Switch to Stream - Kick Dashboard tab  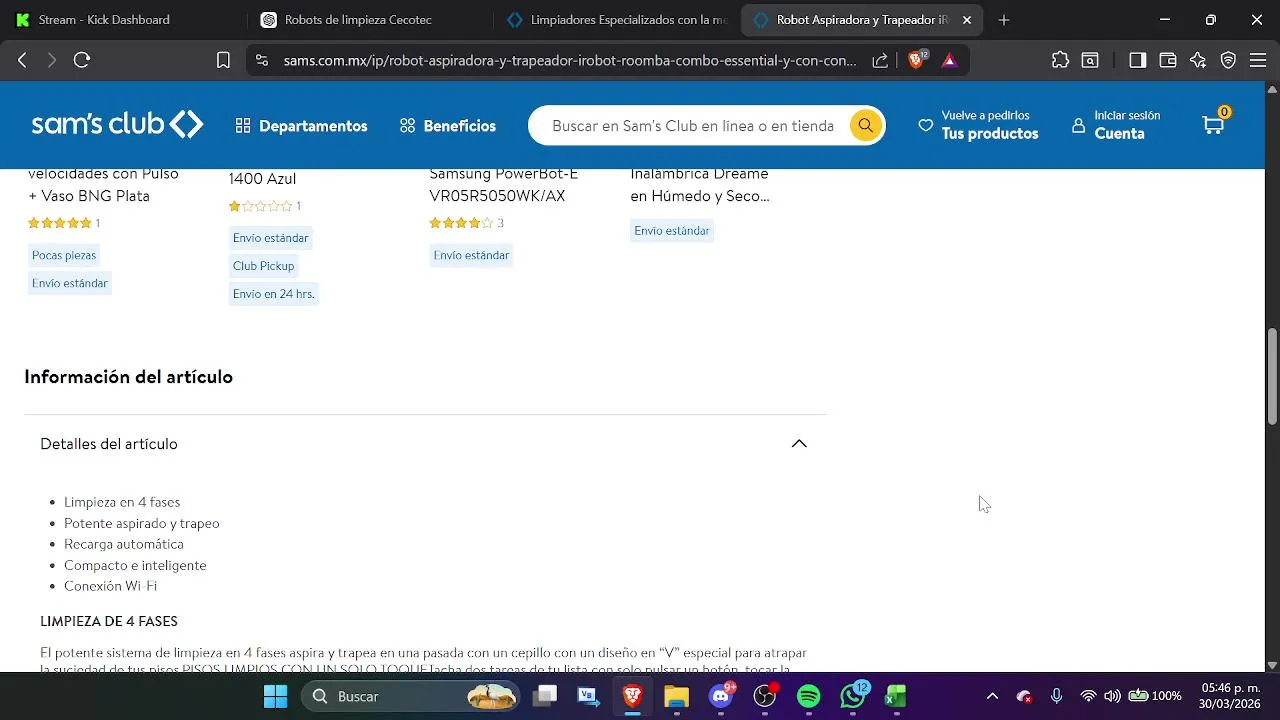click(120, 20)
